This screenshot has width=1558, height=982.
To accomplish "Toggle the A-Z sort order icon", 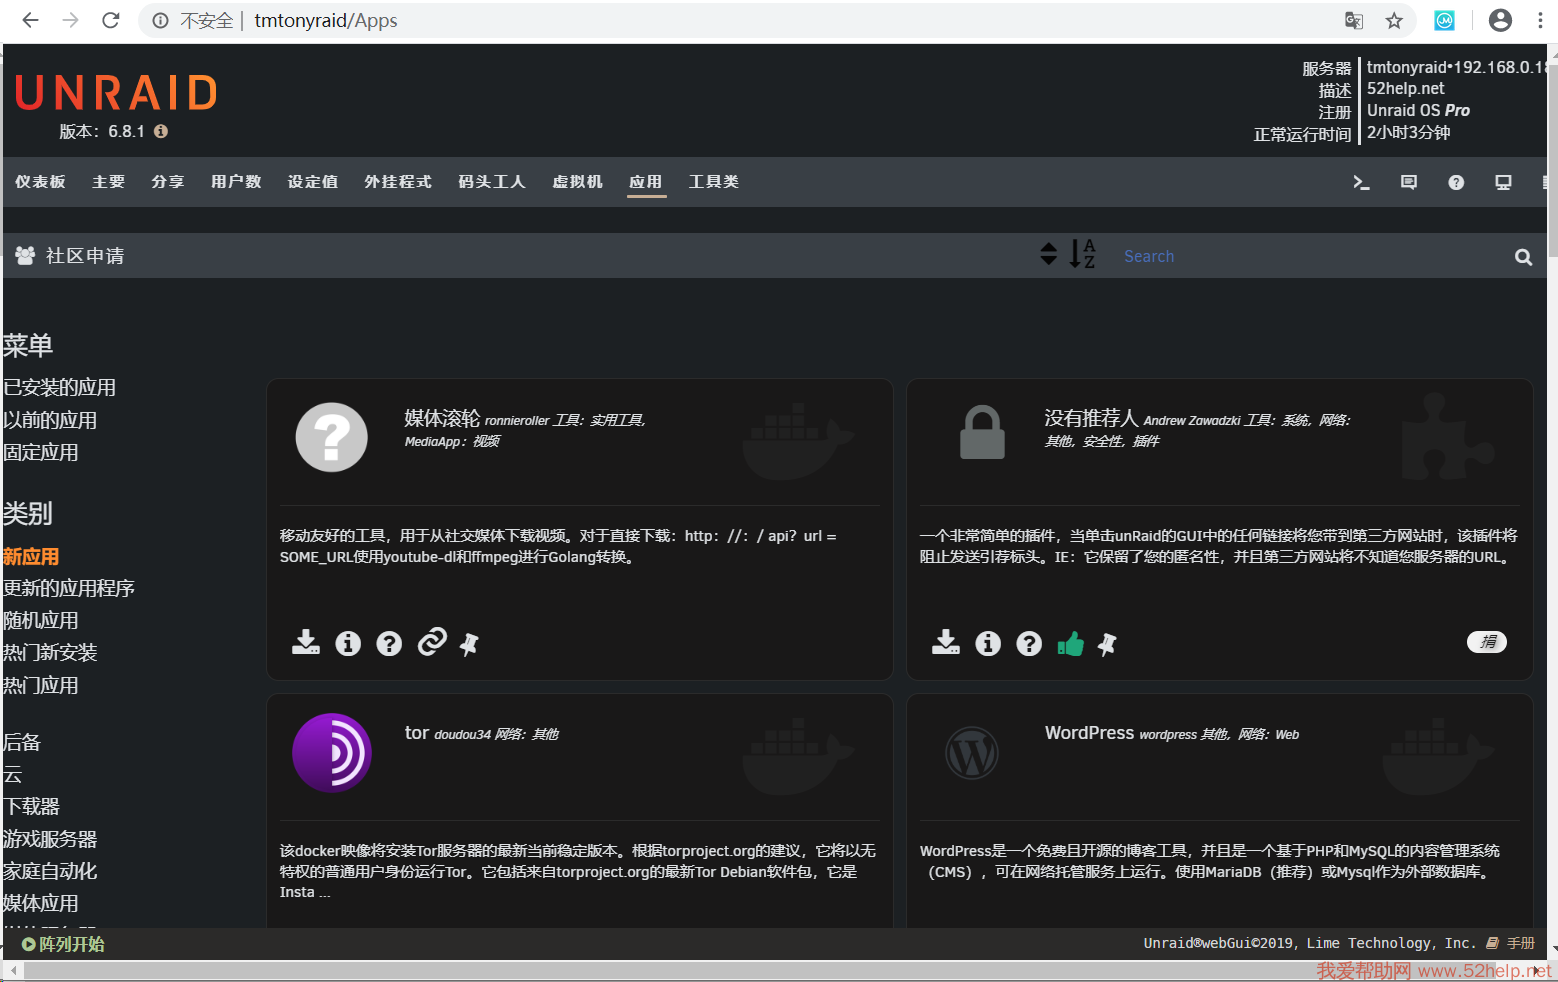I will point(1082,254).
